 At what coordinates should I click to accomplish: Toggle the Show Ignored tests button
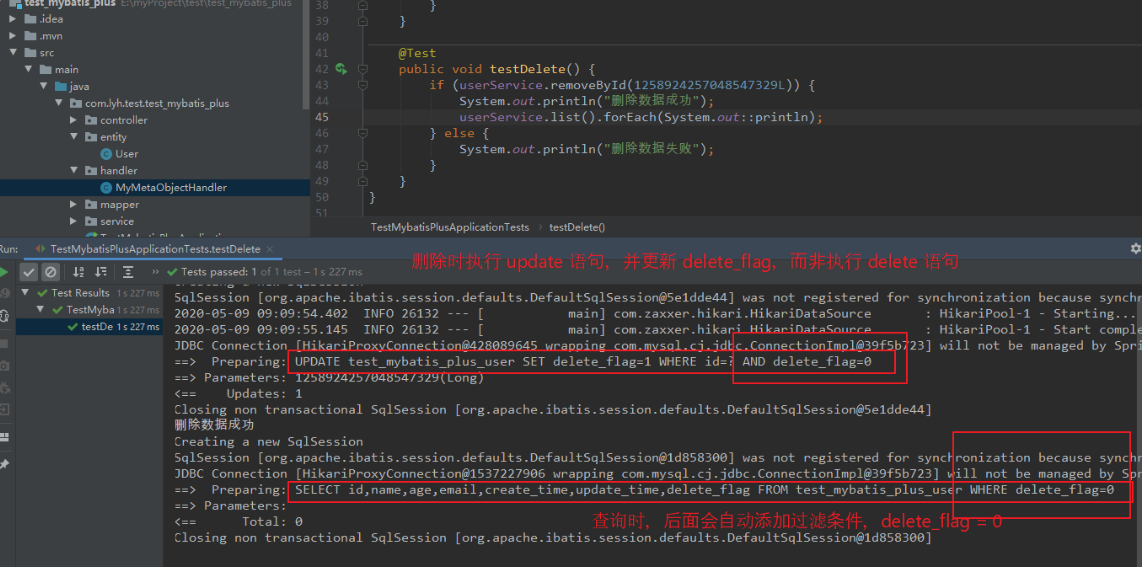point(49,272)
